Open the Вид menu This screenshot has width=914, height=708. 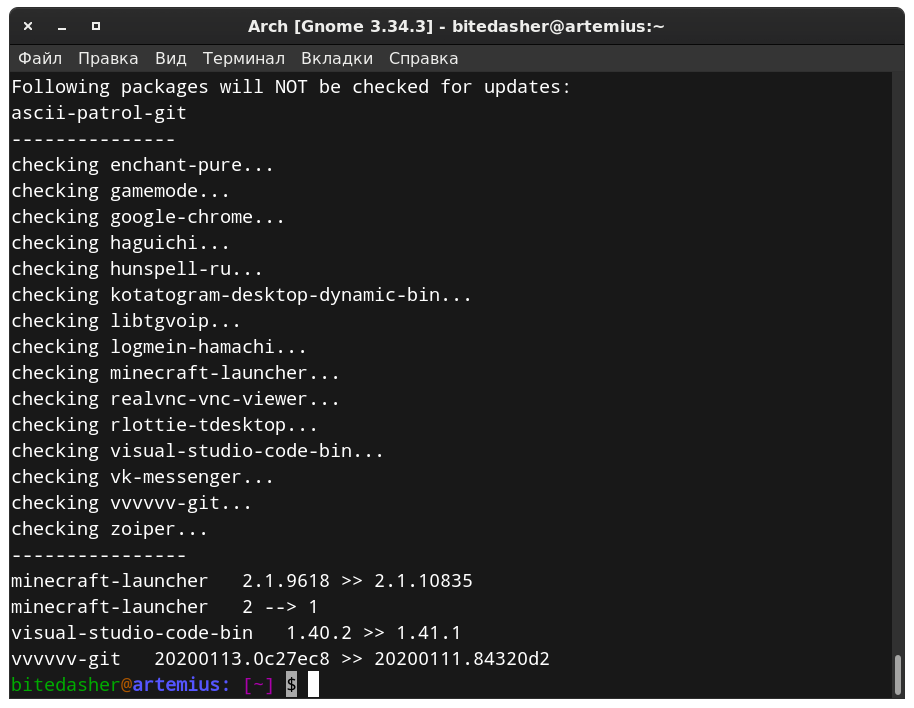(x=171, y=58)
